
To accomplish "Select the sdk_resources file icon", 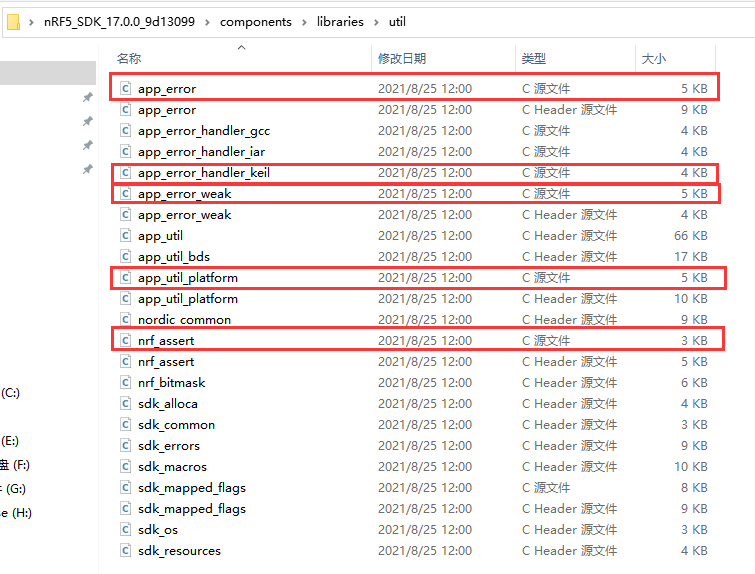I will tap(125, 550).
